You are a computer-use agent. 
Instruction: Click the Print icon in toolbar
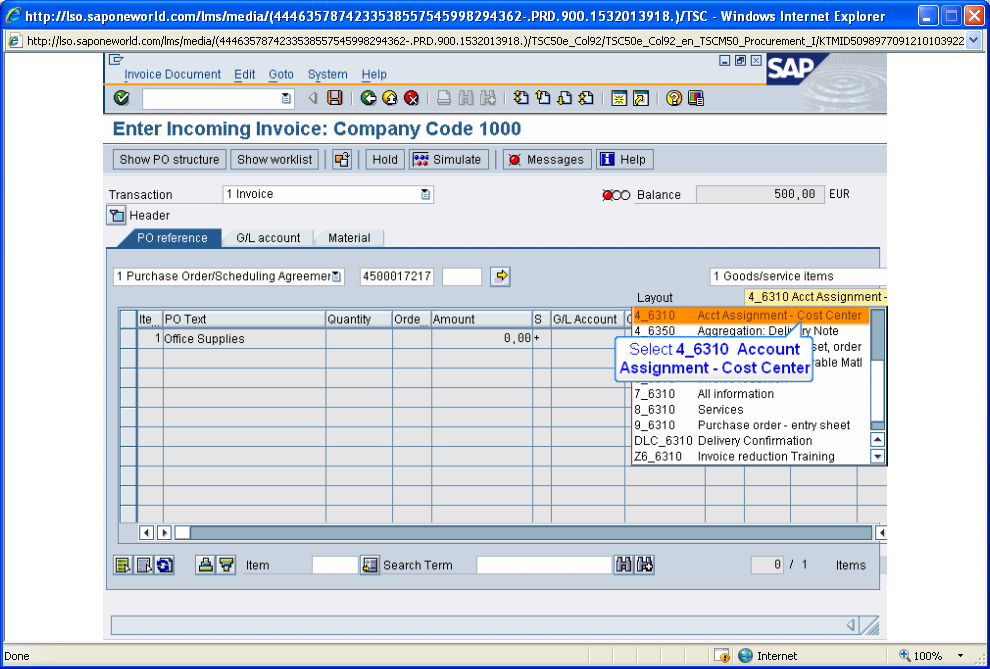444,98
